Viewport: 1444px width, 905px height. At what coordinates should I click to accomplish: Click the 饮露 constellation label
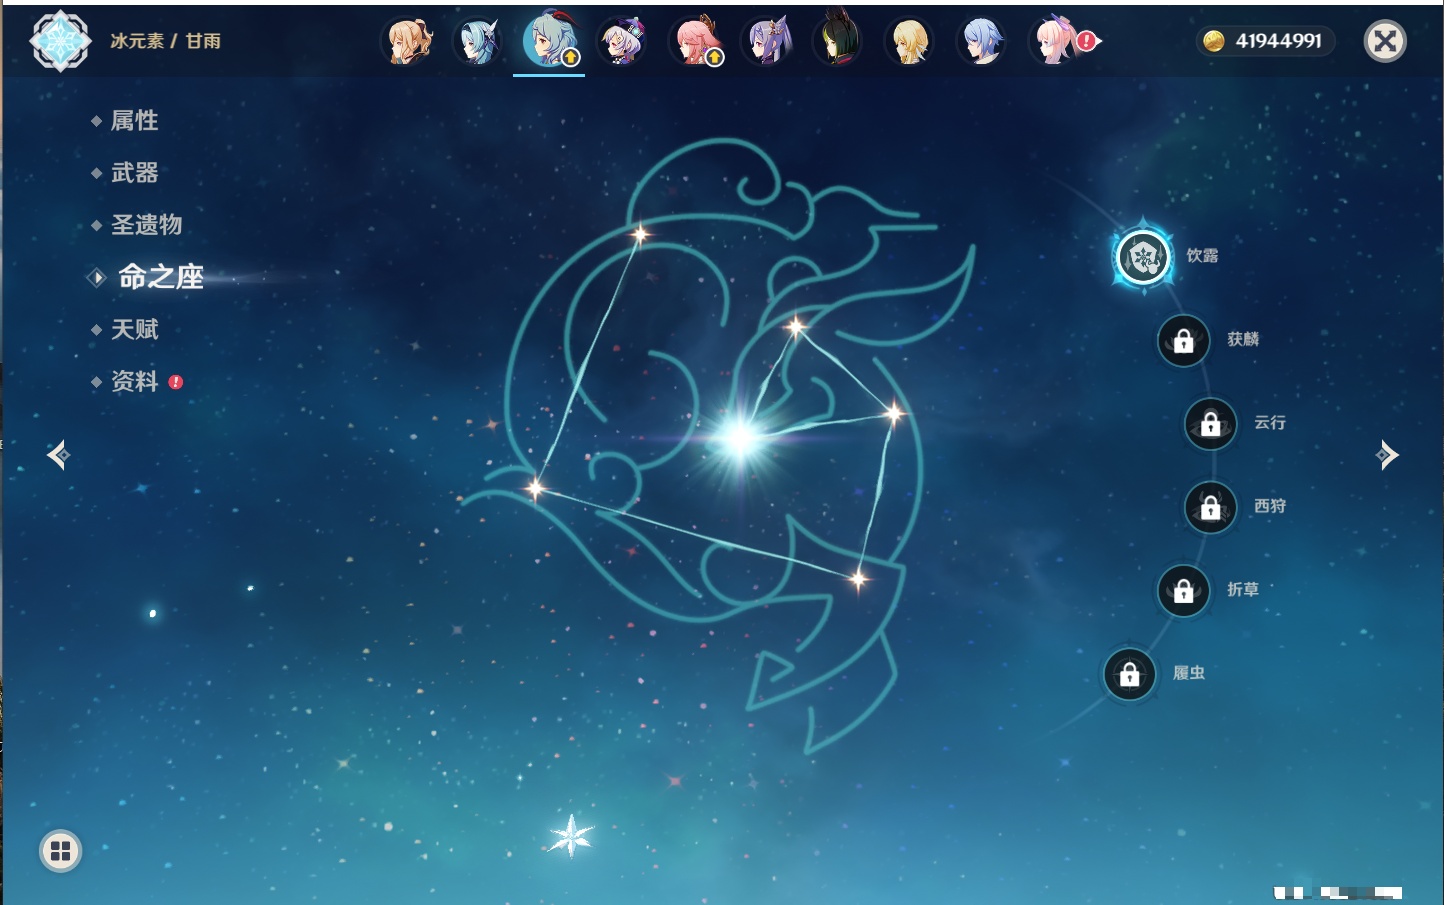1202,256
